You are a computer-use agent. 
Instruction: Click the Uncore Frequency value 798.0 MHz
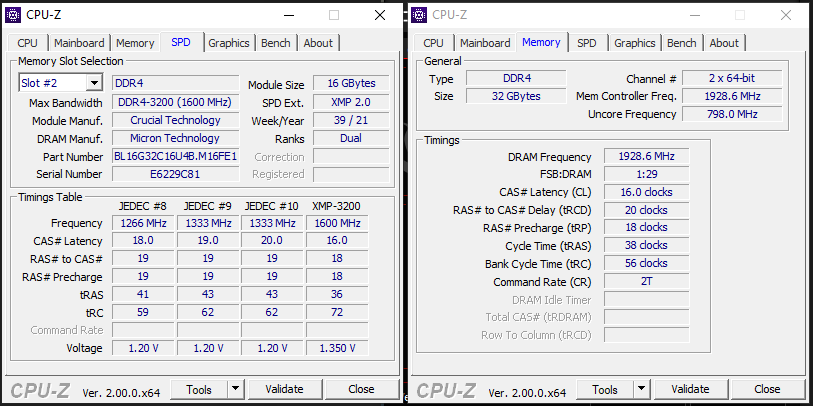coord(732,114)
